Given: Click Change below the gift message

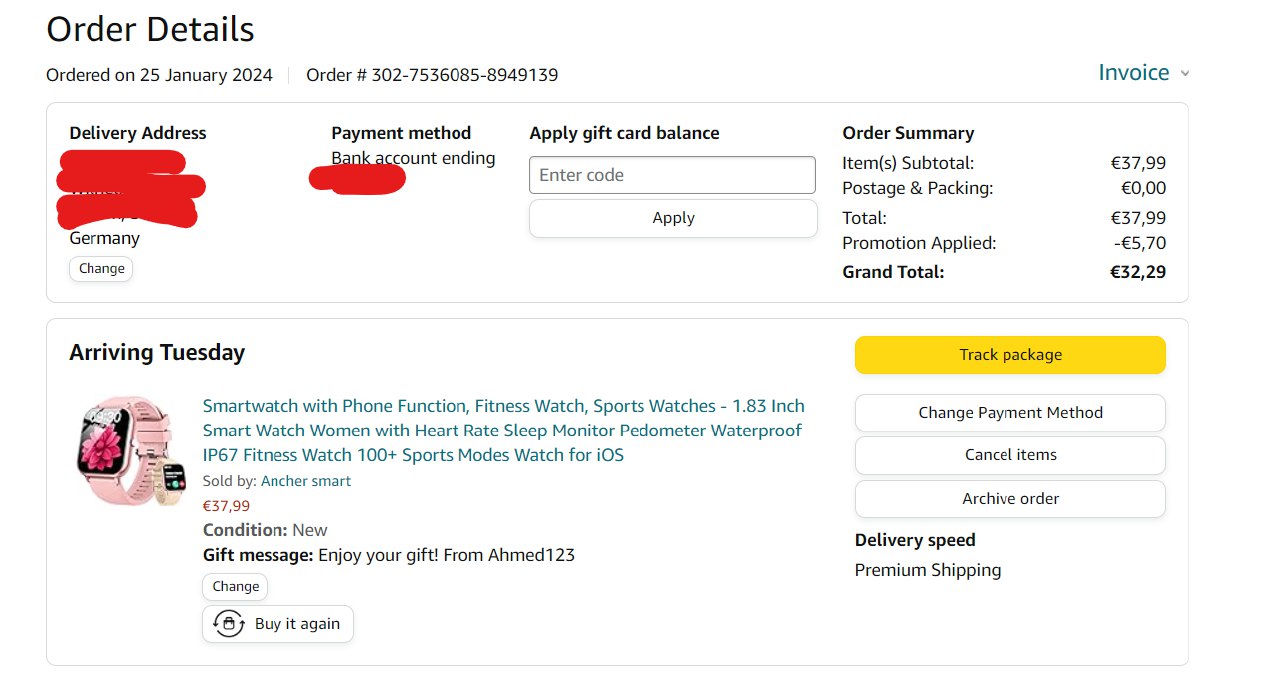Looking at the screenshot, I should click(236, 587).
